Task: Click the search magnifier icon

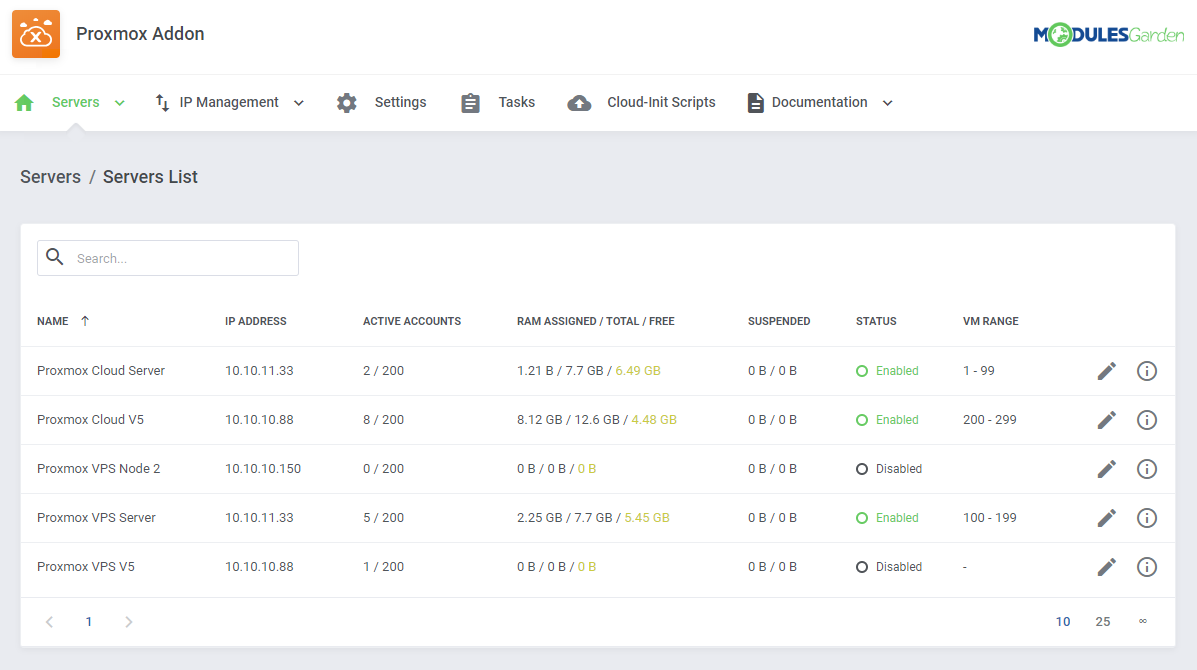Action: coord(55,257)
